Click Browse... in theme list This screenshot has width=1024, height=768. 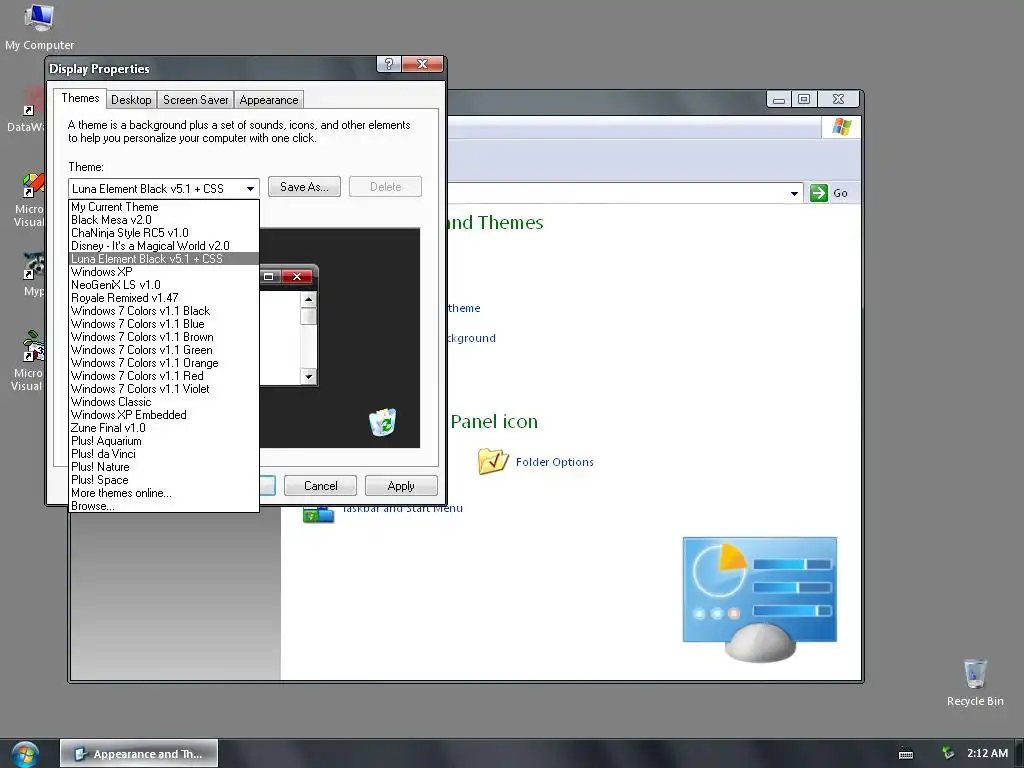tap(164, 506)
